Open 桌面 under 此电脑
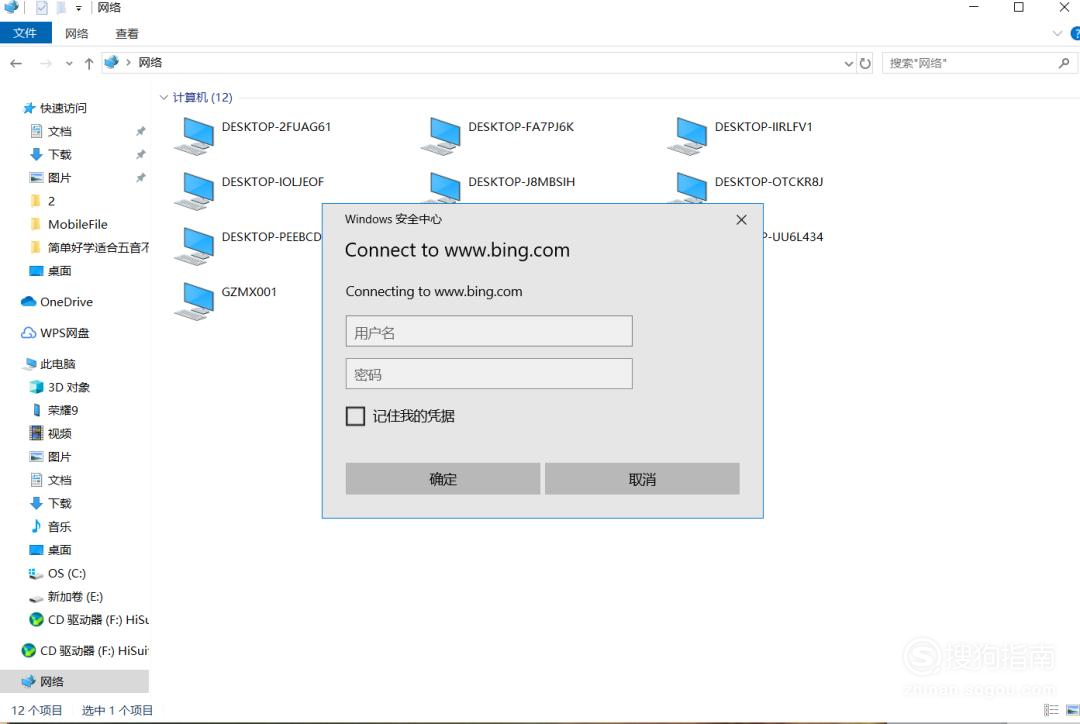The width and height of the screenshot is (1080, 724). (x=59, y=550)
